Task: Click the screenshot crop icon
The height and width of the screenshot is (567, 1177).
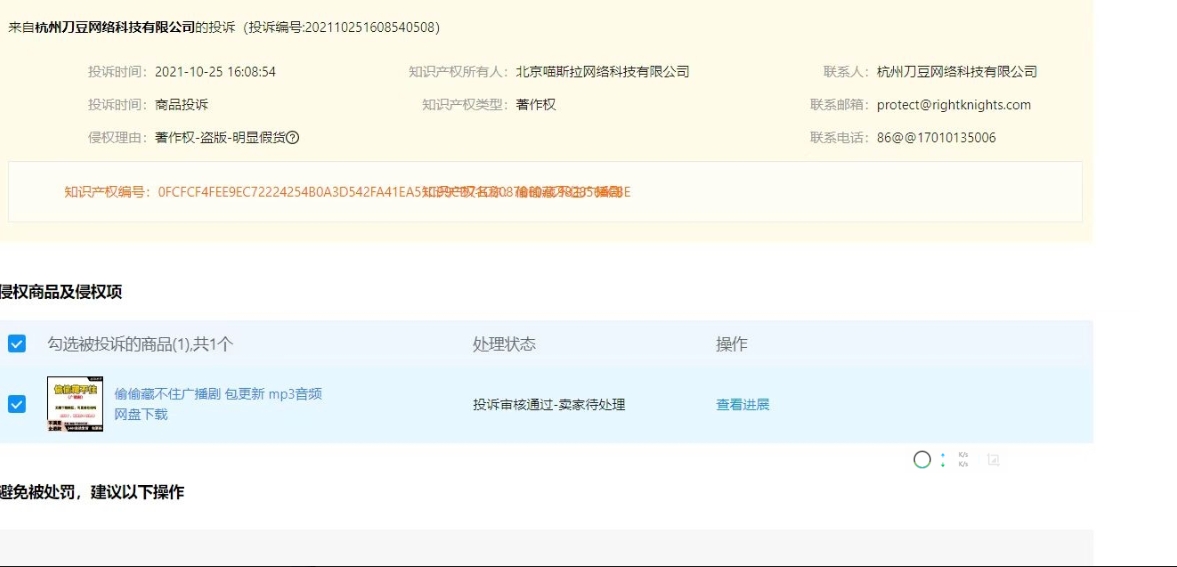Action: click(993, 460)
